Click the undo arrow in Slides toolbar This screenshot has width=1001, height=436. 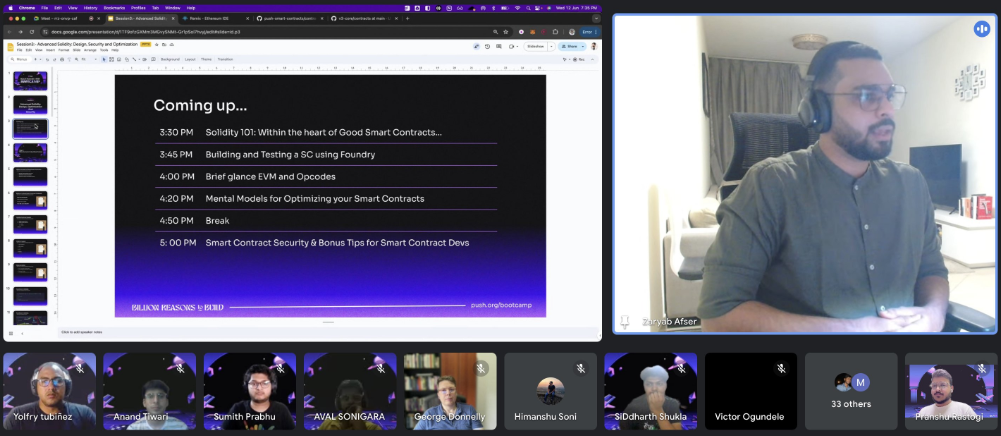[47, 59]
